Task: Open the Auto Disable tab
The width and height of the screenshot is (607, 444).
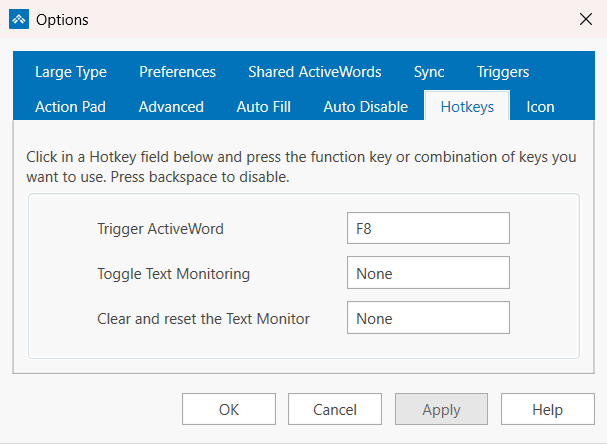Action: tap(366, 107)
